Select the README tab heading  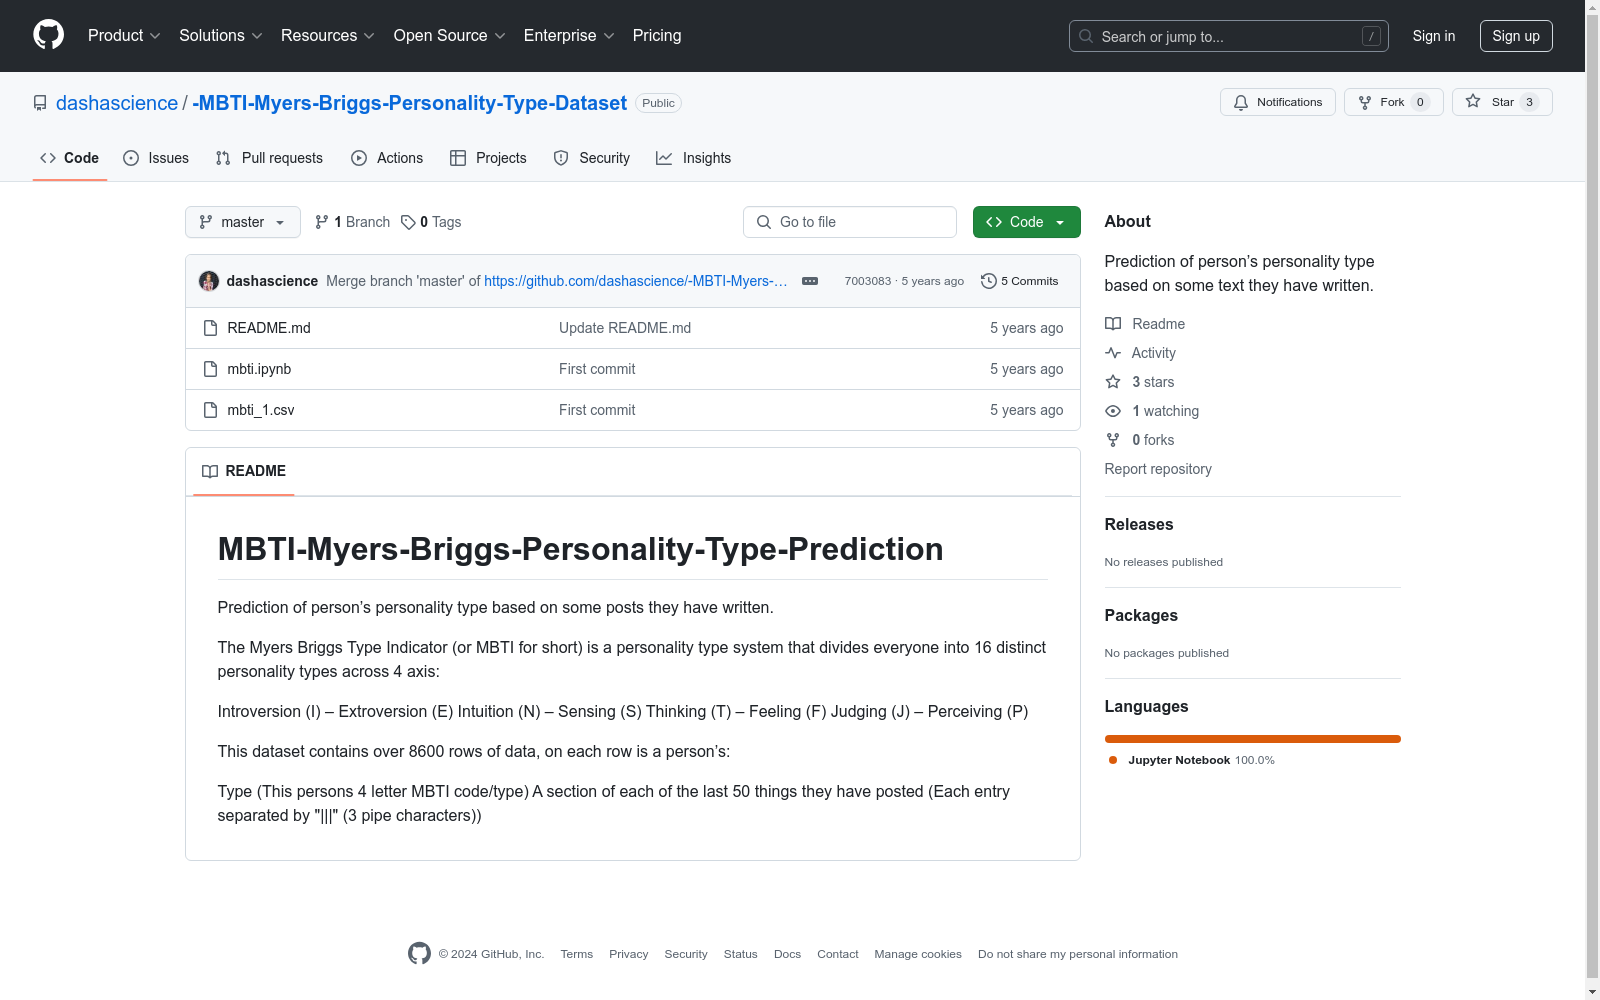(x=244, y=471)
